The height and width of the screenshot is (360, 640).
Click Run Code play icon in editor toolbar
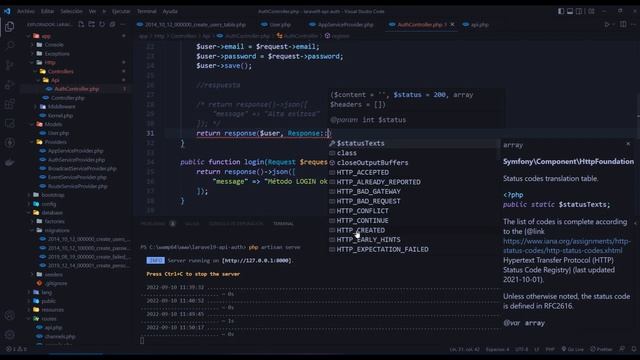click(x=607, y=24)
